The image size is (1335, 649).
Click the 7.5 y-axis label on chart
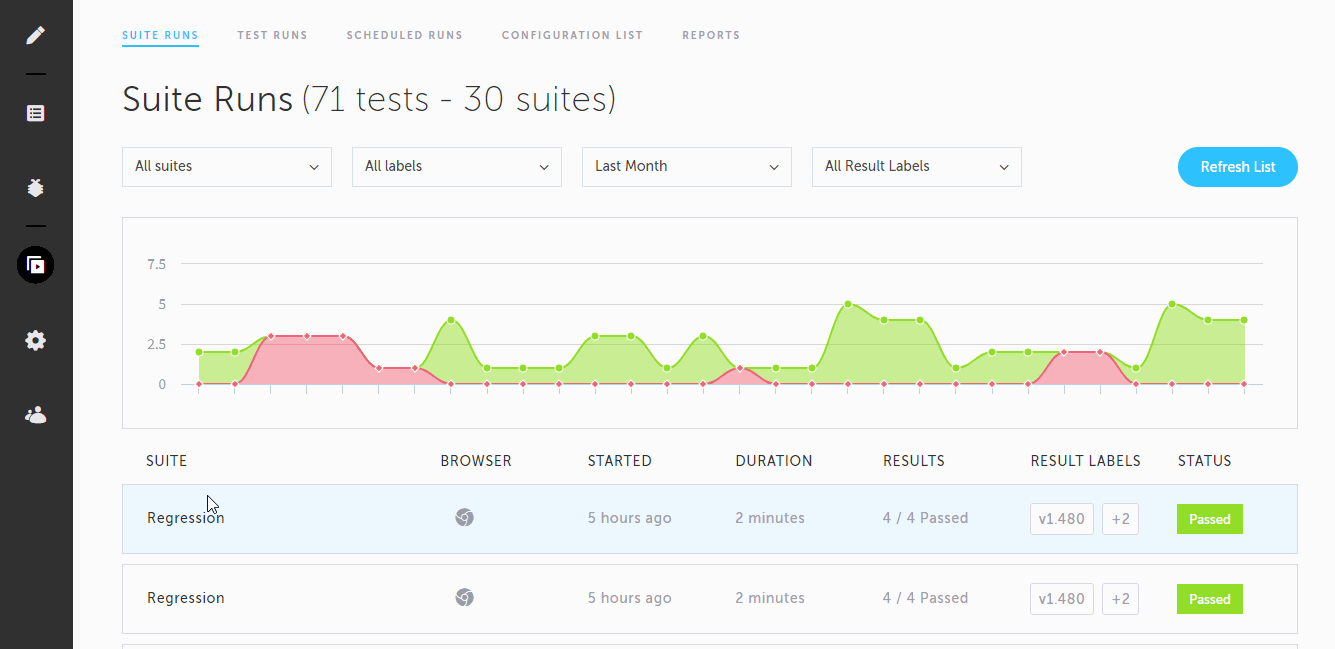[156, 264]
